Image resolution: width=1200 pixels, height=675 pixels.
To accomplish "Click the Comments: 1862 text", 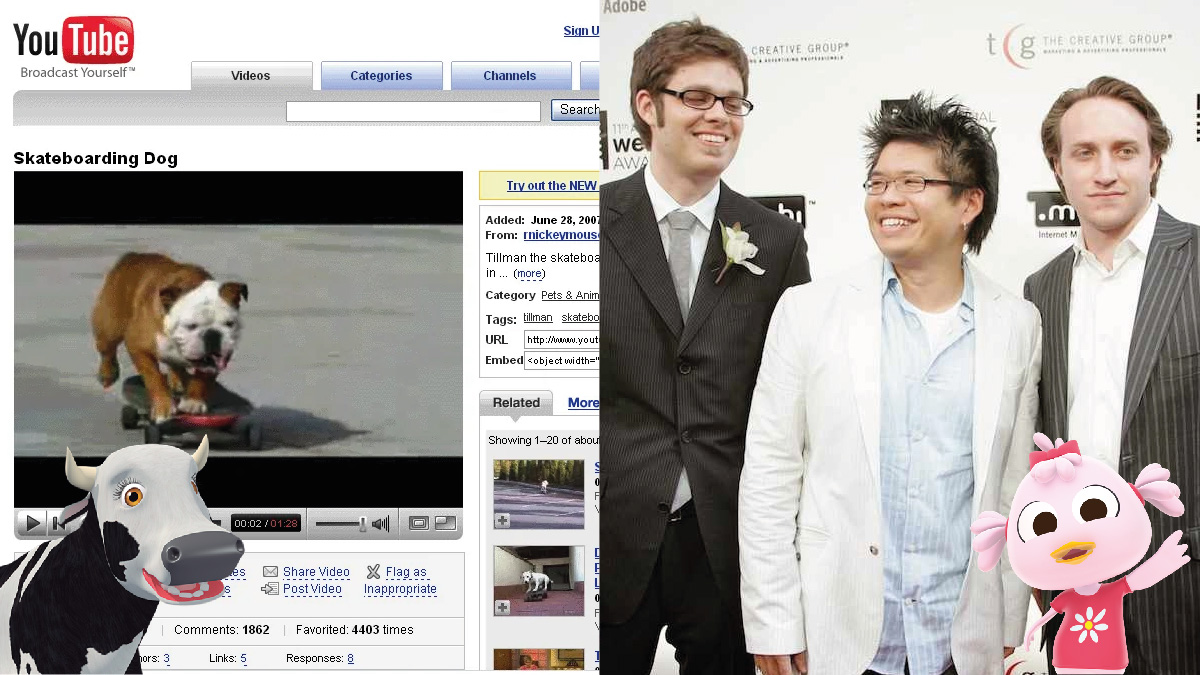I will (221, 630).
